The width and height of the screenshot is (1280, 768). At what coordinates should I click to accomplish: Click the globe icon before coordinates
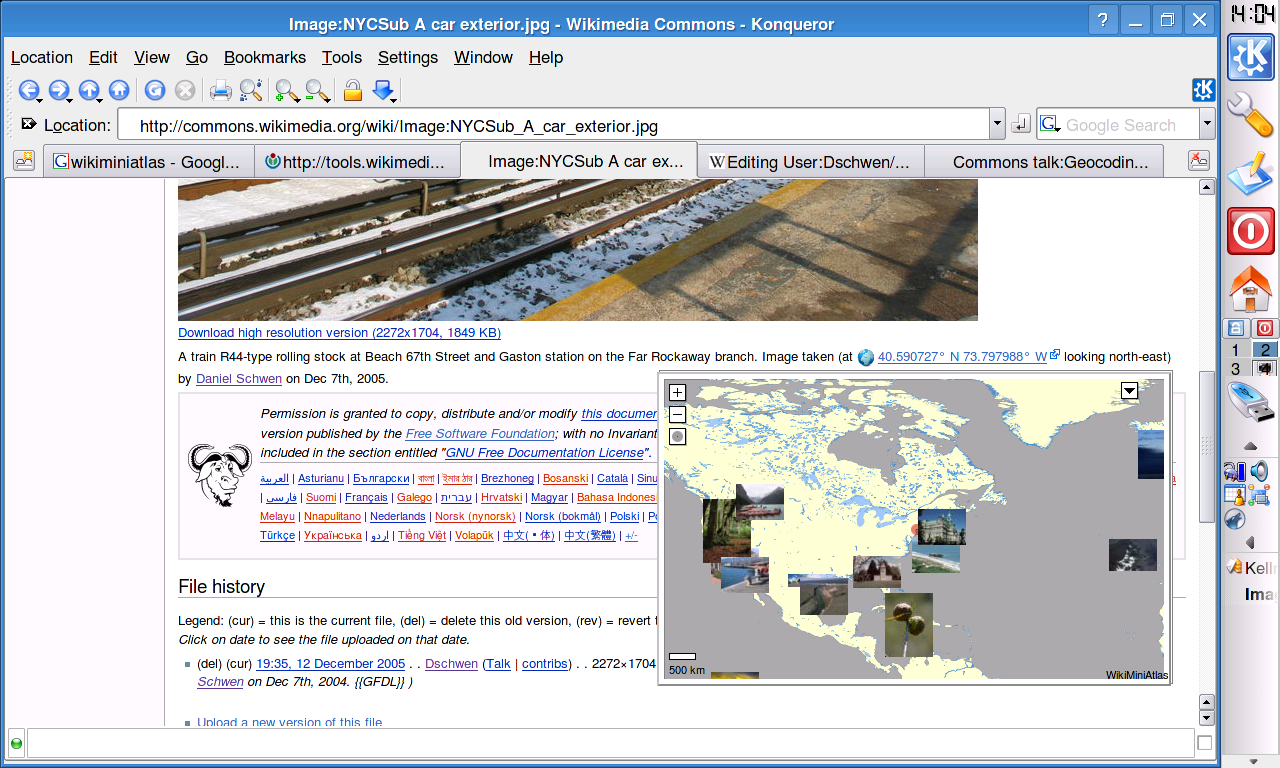pos(866,357)
